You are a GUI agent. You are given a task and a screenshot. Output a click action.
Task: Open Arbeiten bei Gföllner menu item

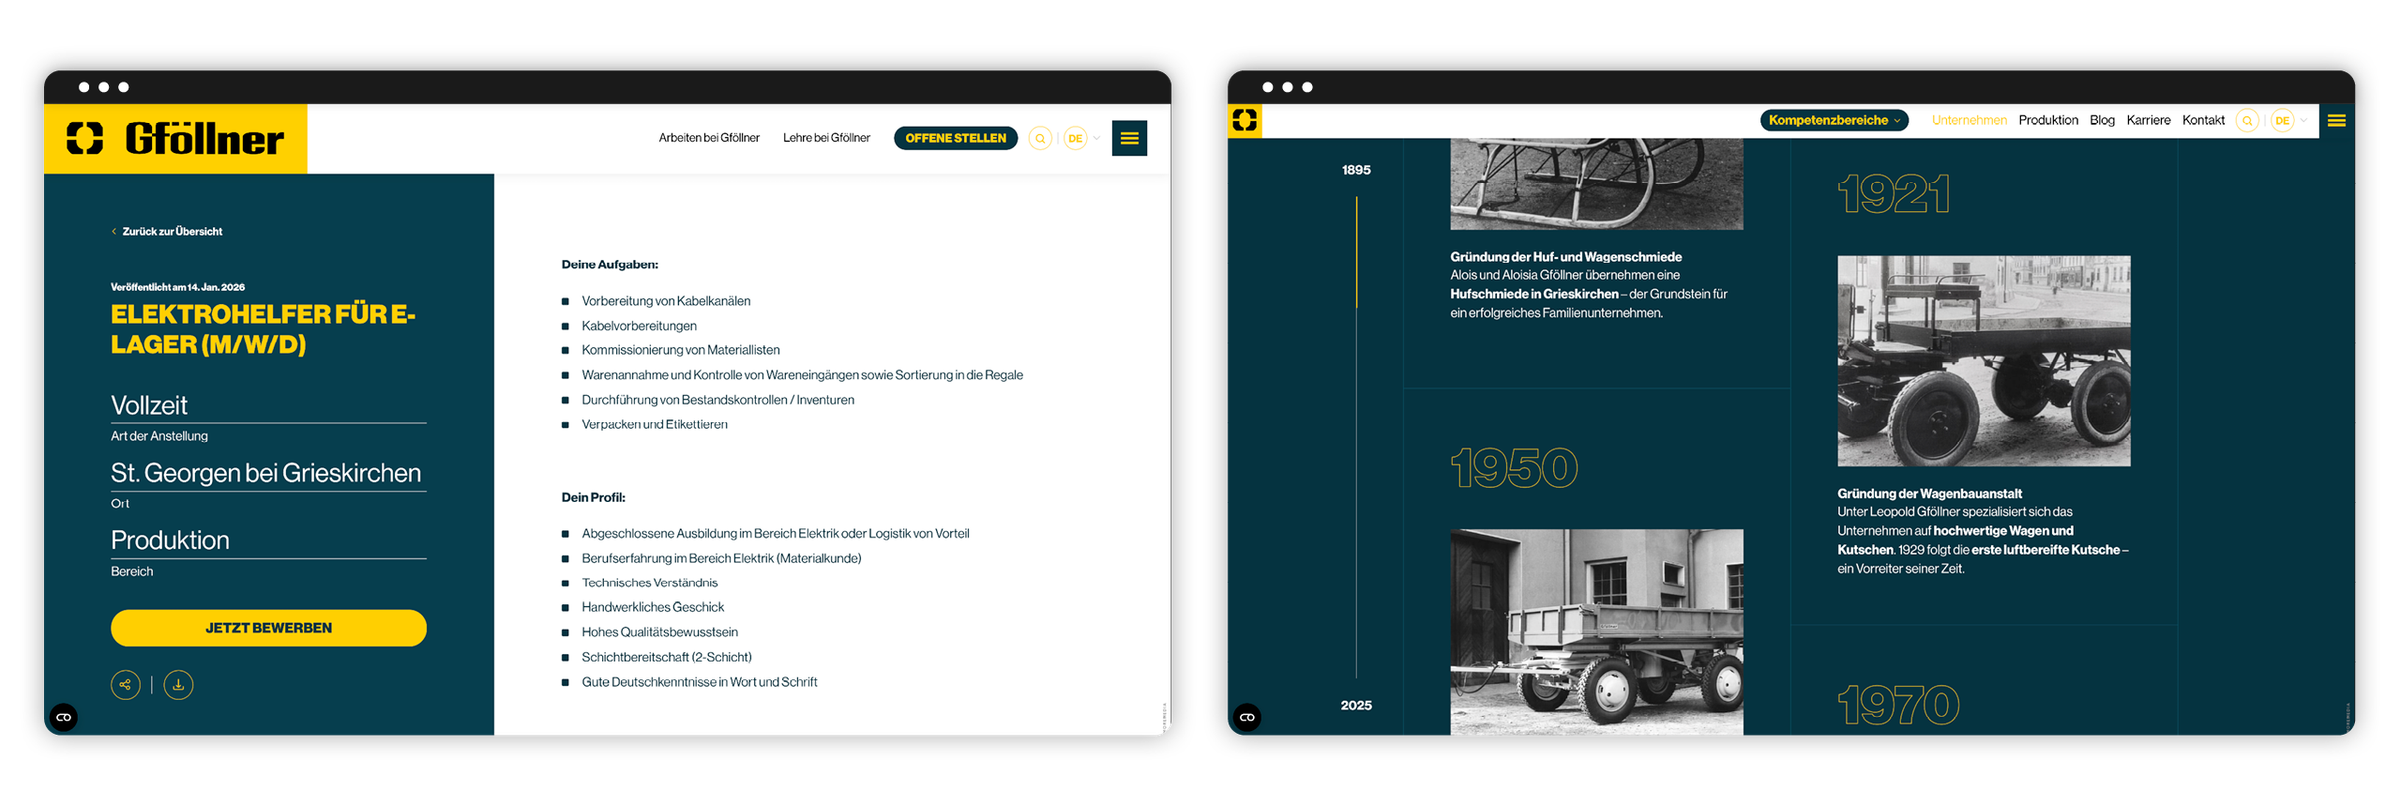pos(709,138)
